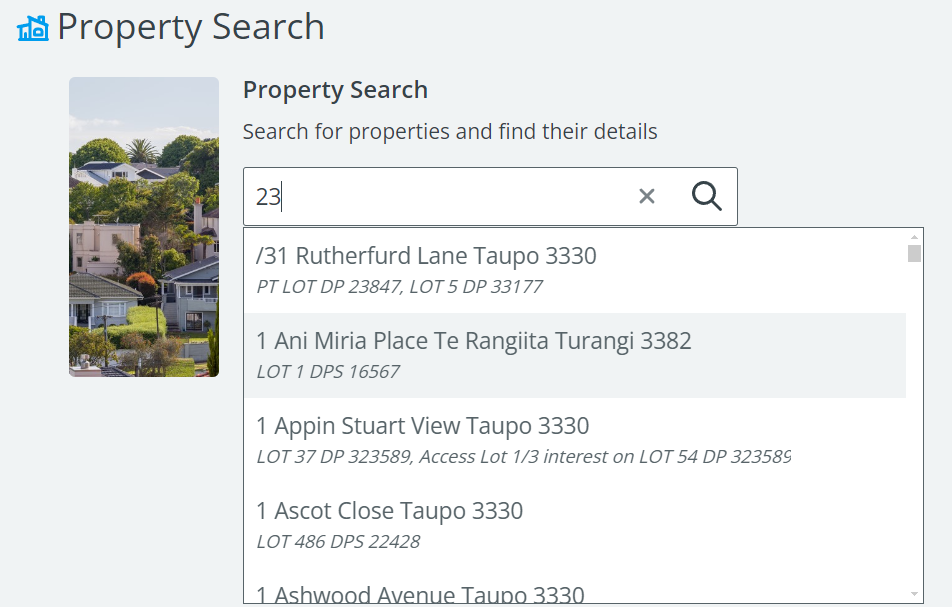Click the neighborhood photo thumbnail on the left
The image size is (952, 607).
[143, 227]
